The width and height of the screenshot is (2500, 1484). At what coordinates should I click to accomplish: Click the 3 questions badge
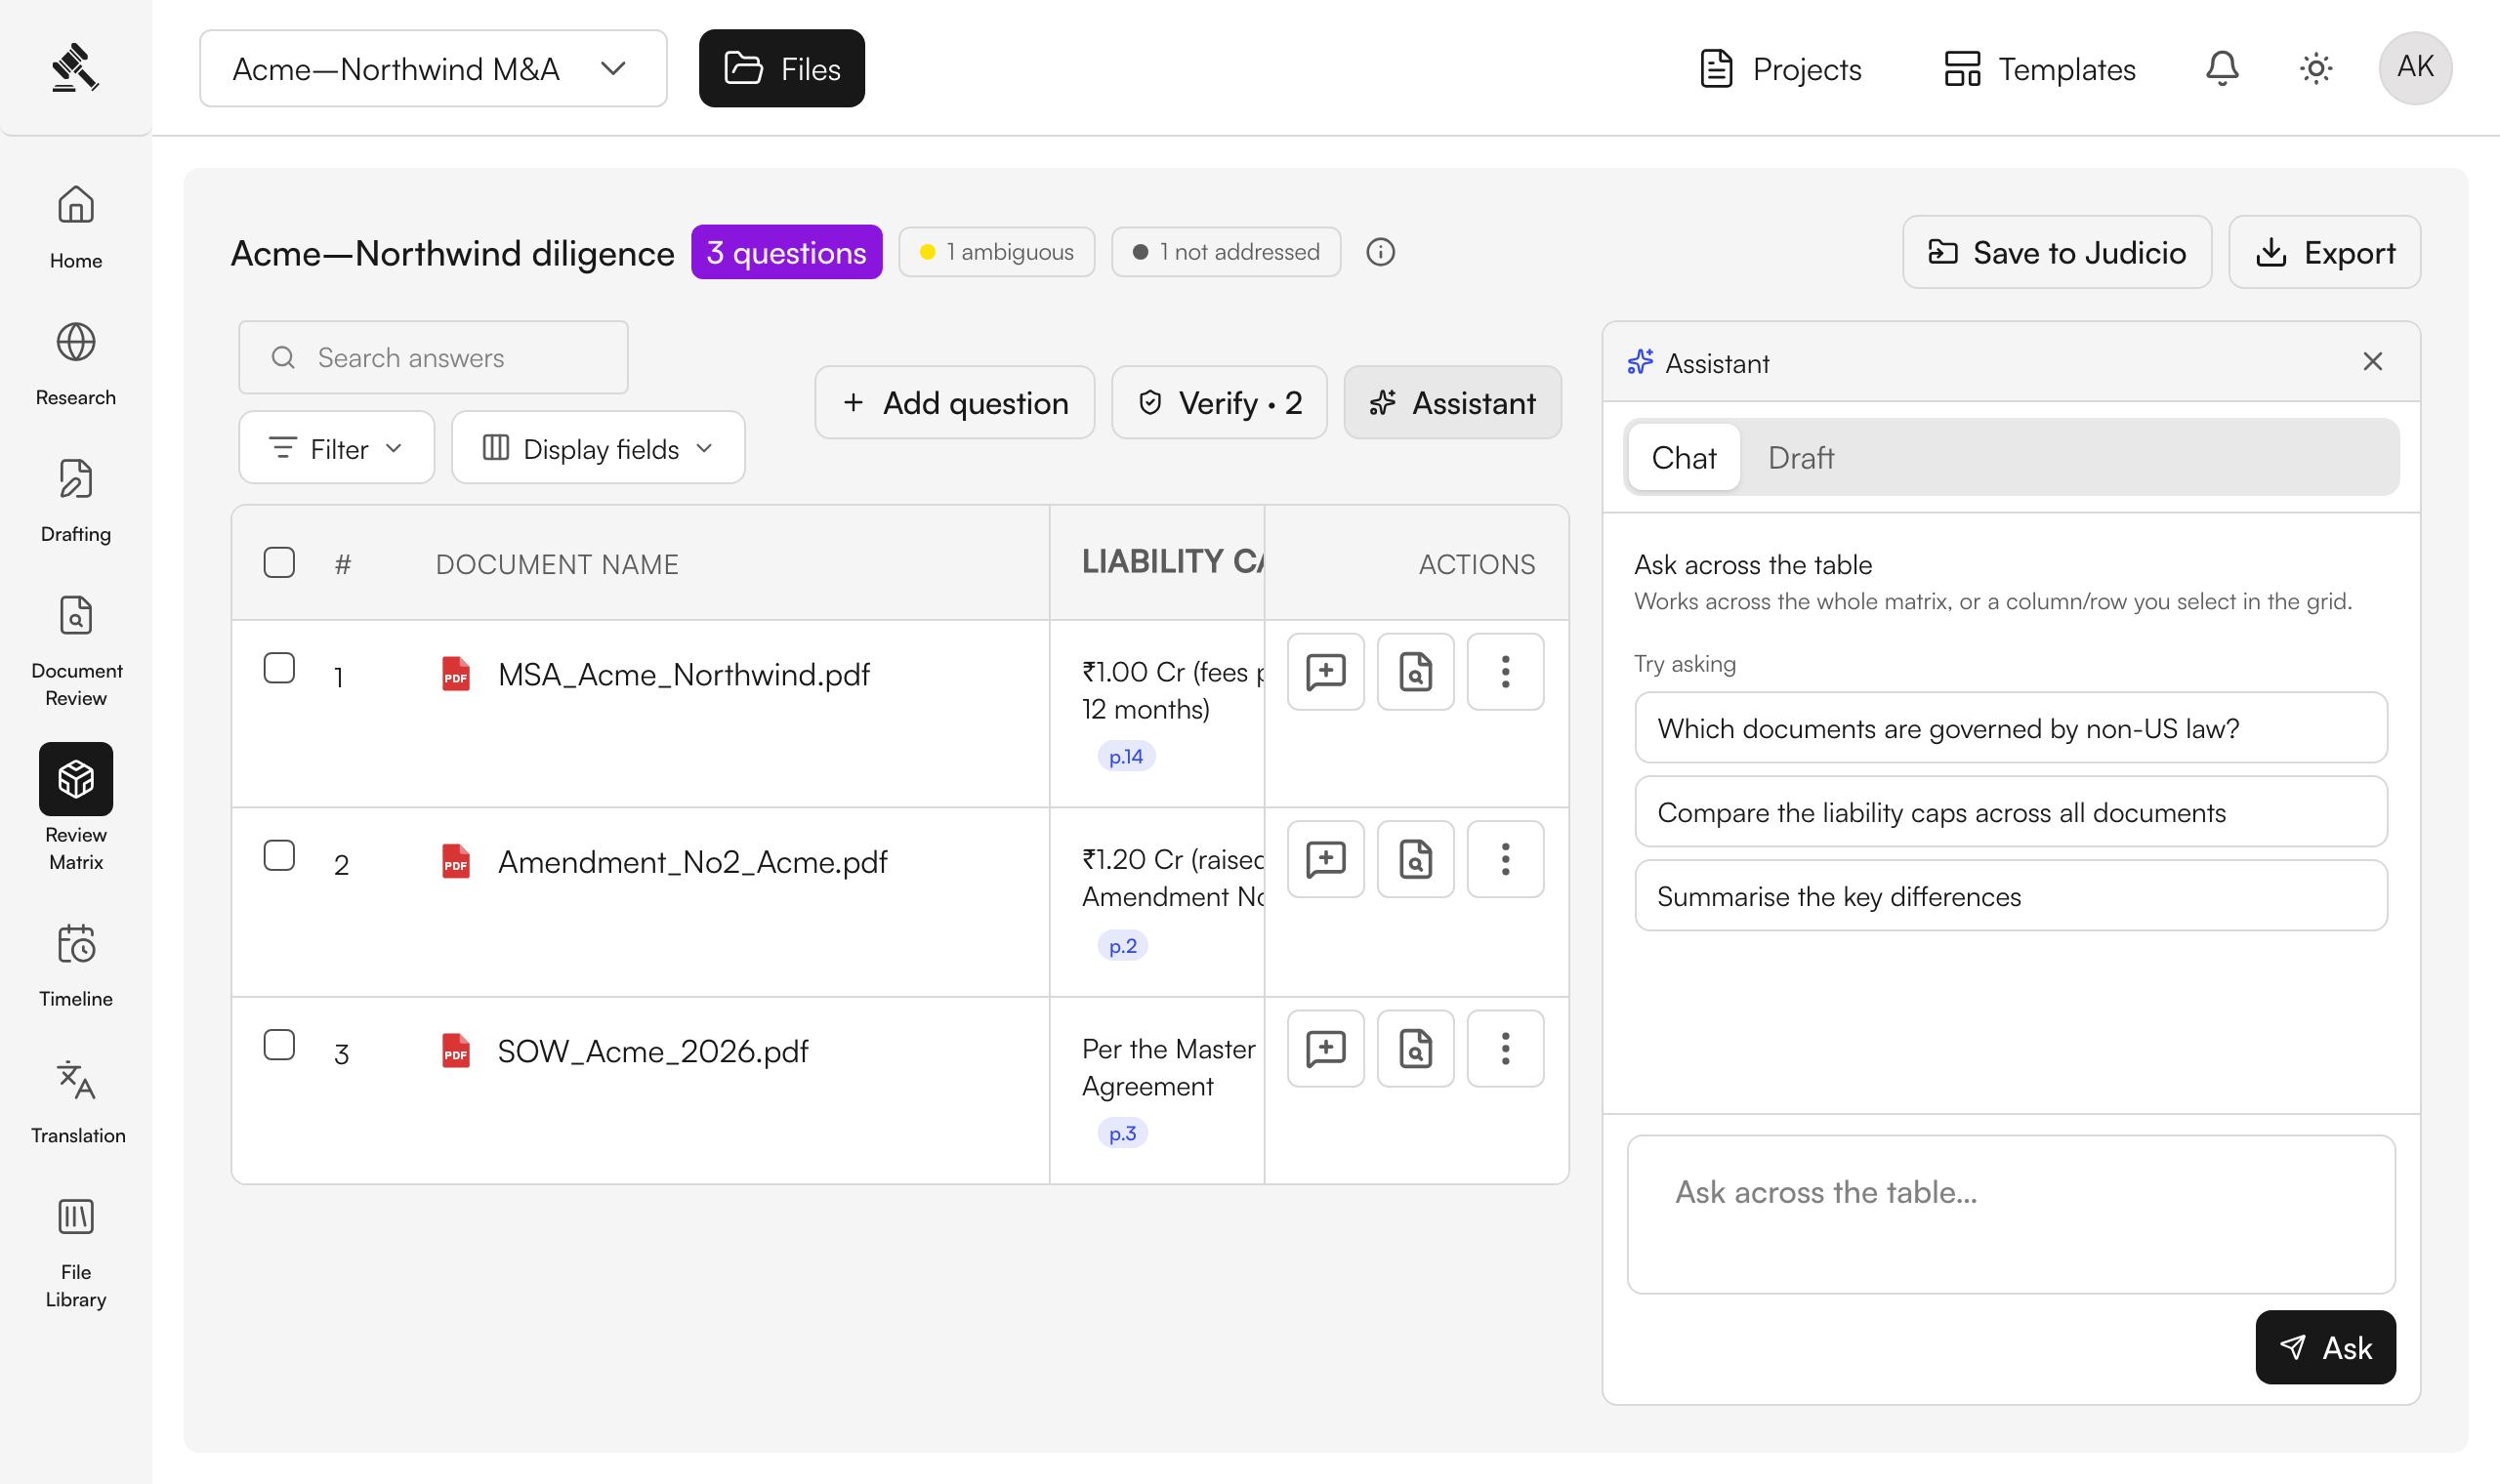pyautogui.click(x=786, y=252)
